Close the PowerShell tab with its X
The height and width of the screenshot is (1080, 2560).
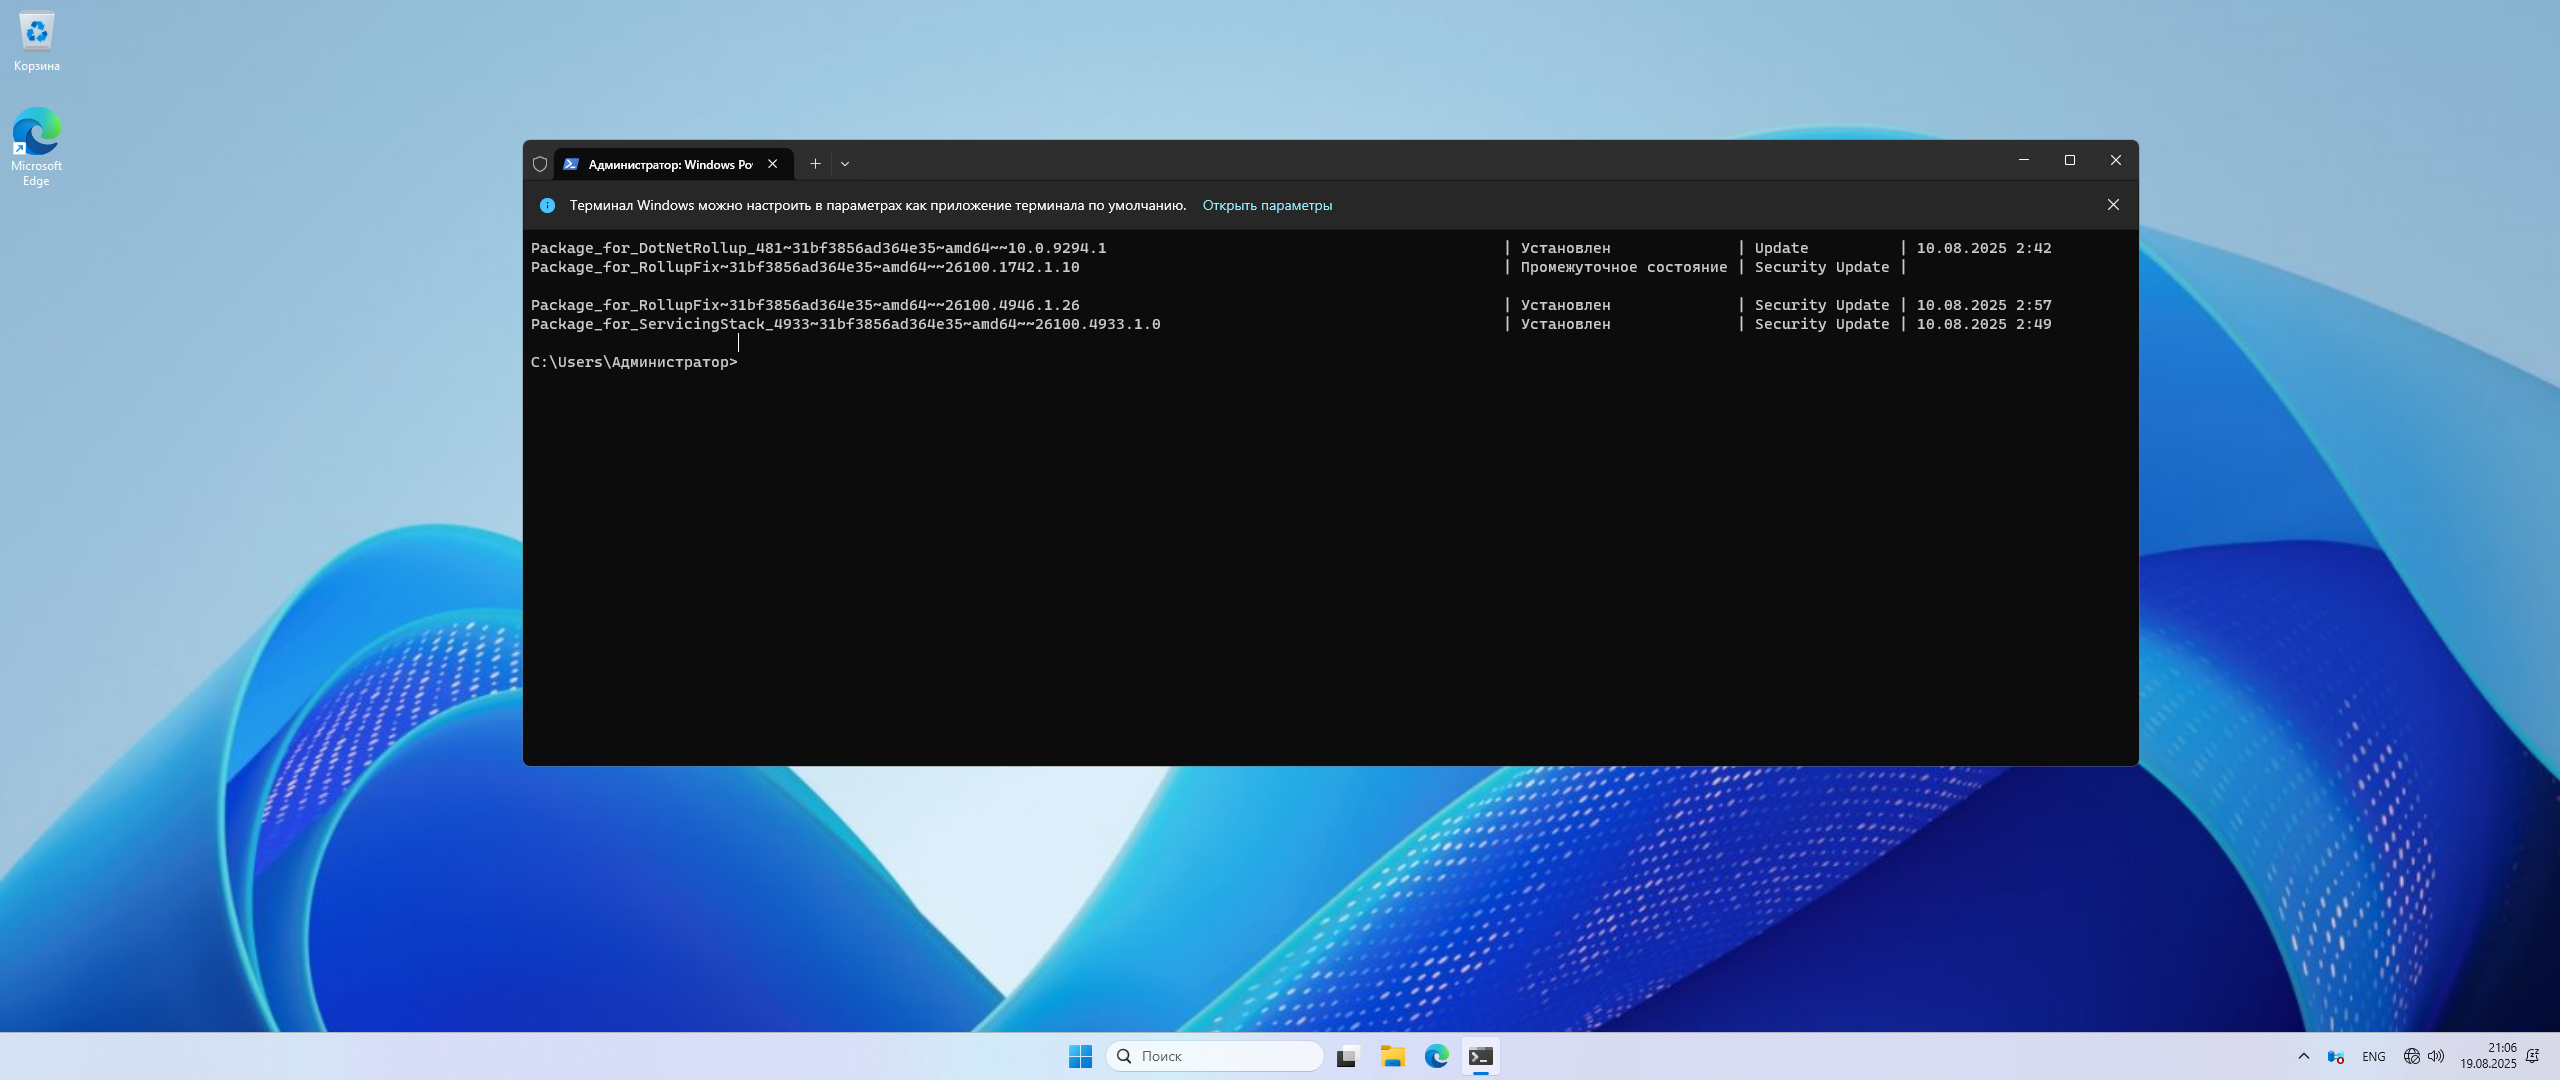[x=772, y=164]
